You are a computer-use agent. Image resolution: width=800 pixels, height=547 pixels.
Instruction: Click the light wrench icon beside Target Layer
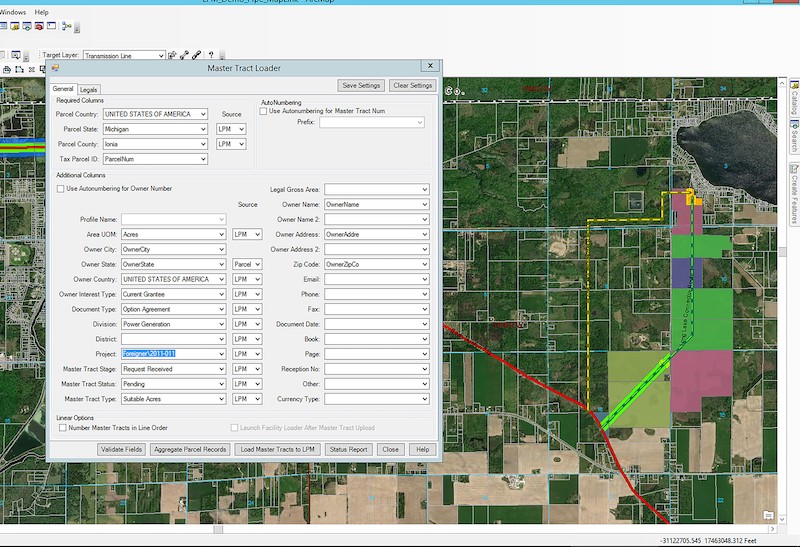point(184,55)
